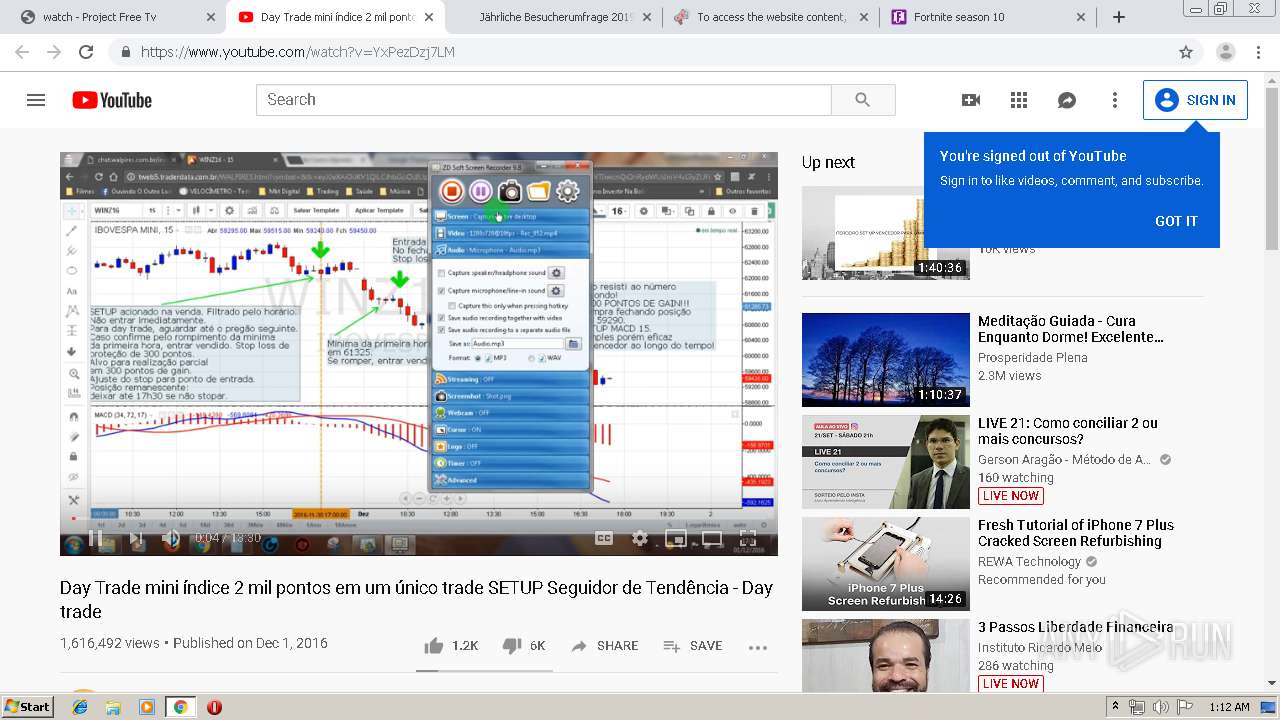The image size is (1280, 720).
Task: Enter full screen on the video
Action: (749, 538)
